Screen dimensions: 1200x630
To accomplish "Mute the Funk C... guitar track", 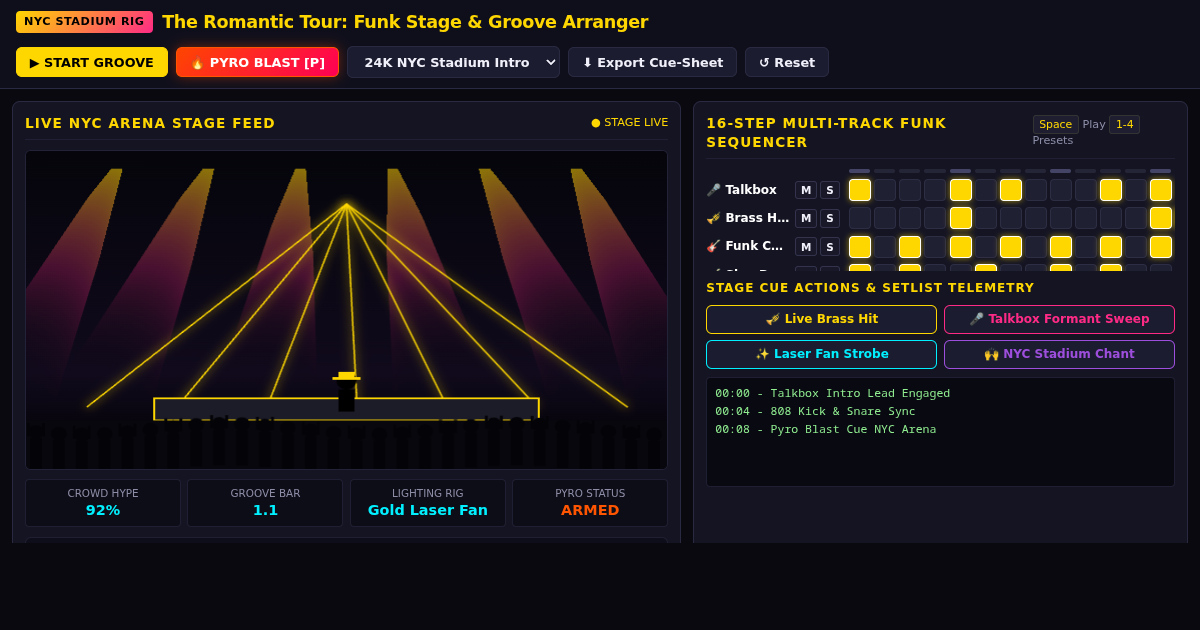I will tap(806, 246).
